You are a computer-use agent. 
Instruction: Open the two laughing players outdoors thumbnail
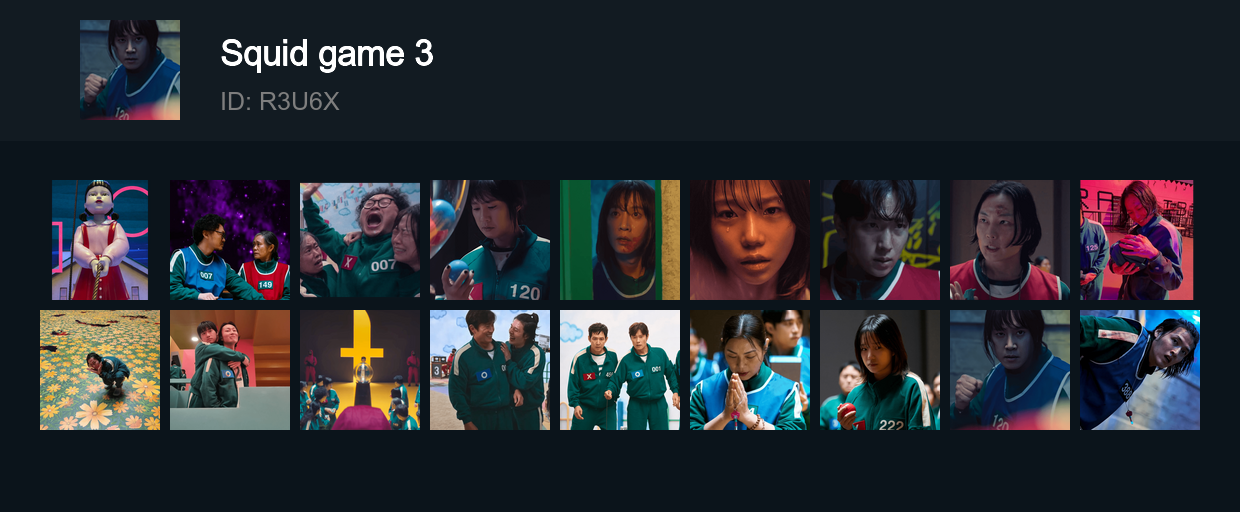coord(490,370)
